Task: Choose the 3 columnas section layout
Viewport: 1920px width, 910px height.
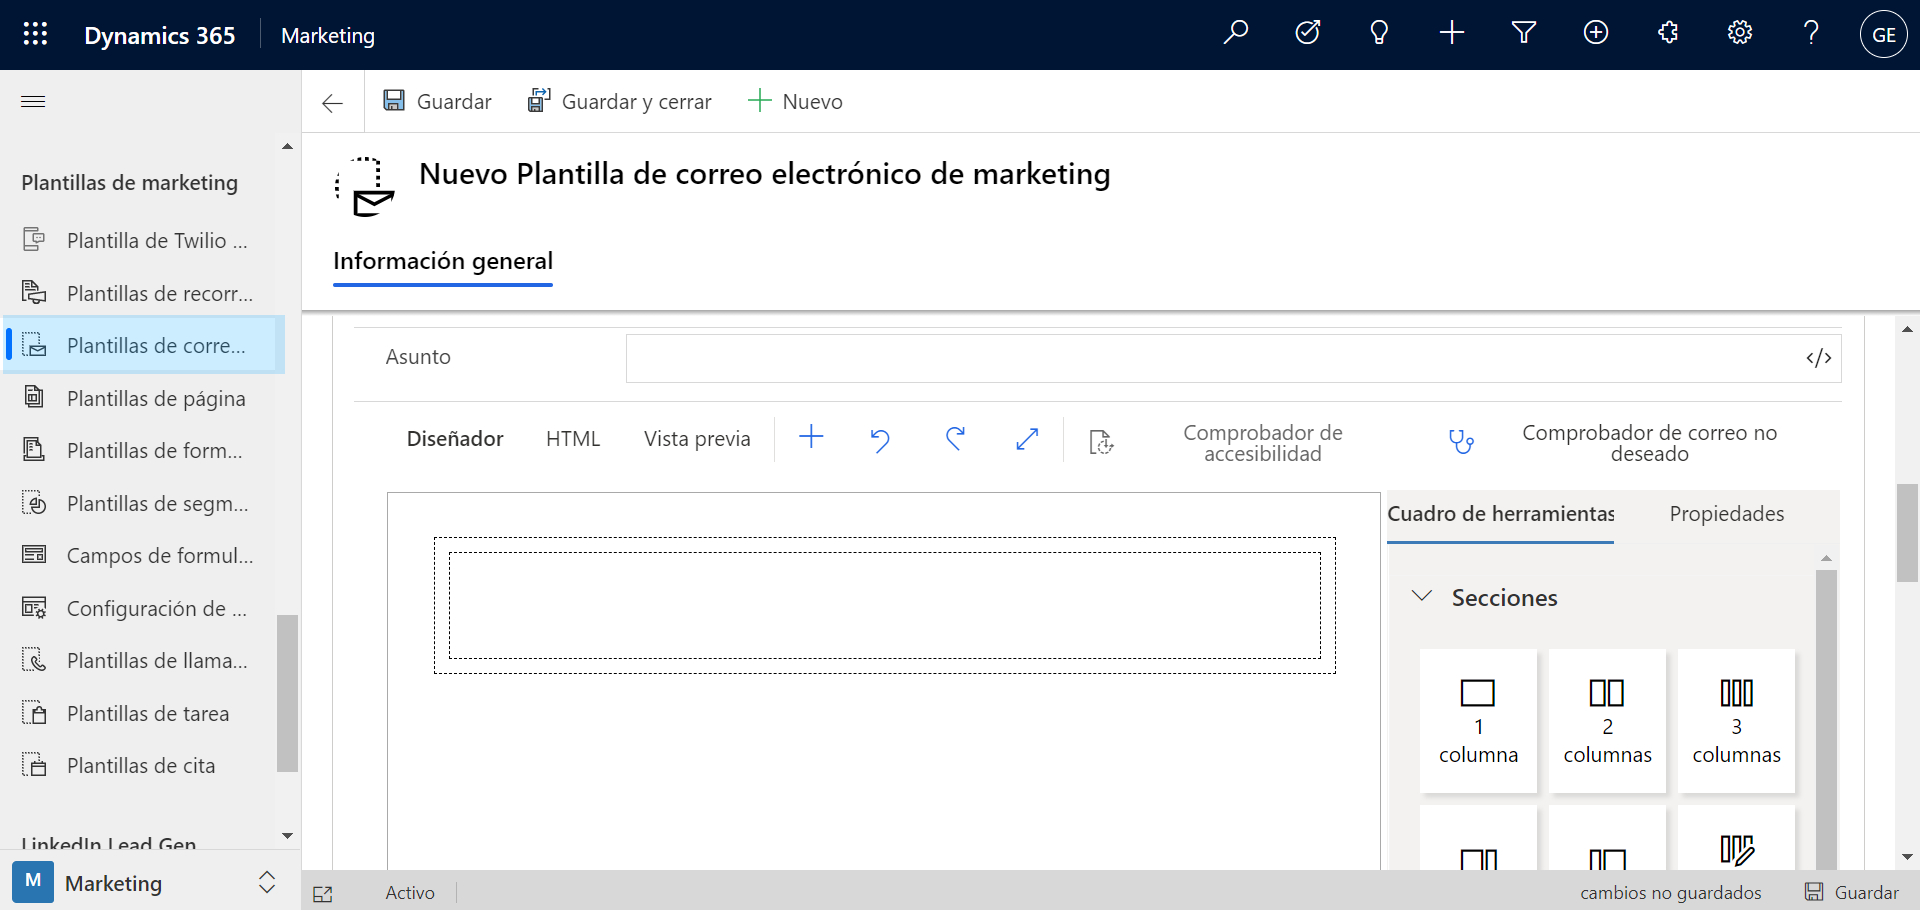Action: coord(1736,720)
